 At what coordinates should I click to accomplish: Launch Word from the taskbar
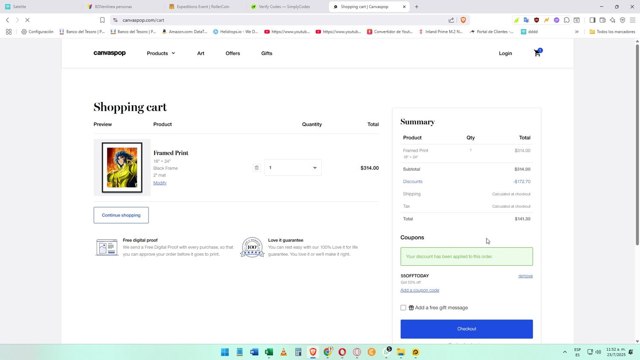(x=254, y=352)
